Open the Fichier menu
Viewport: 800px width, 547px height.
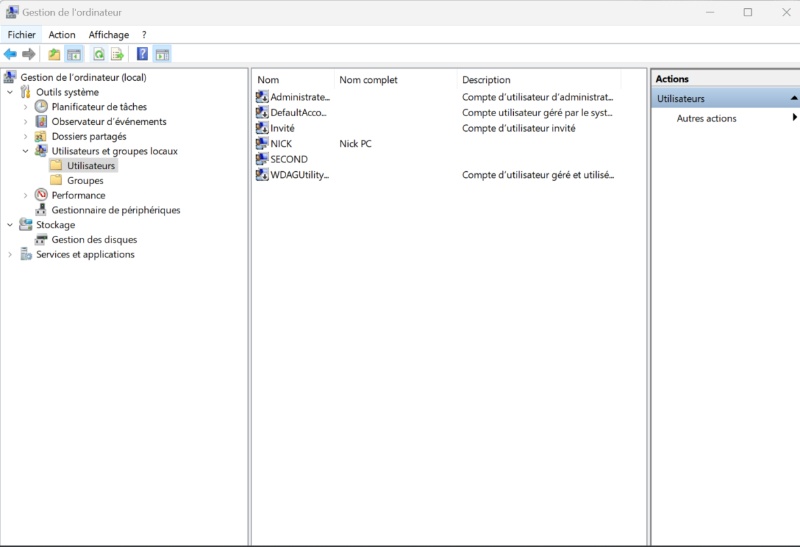[21, 34]
